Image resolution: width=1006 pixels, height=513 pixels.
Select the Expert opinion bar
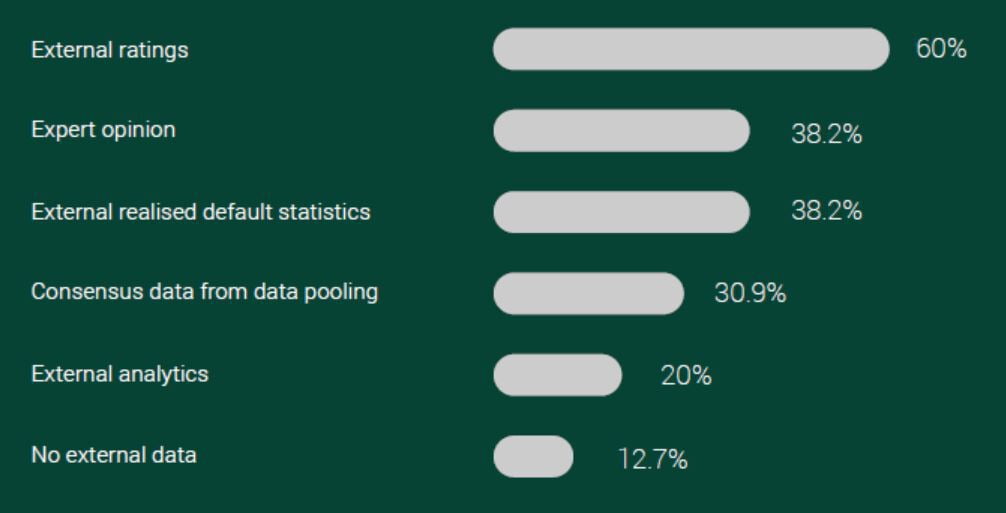point(621,130)
